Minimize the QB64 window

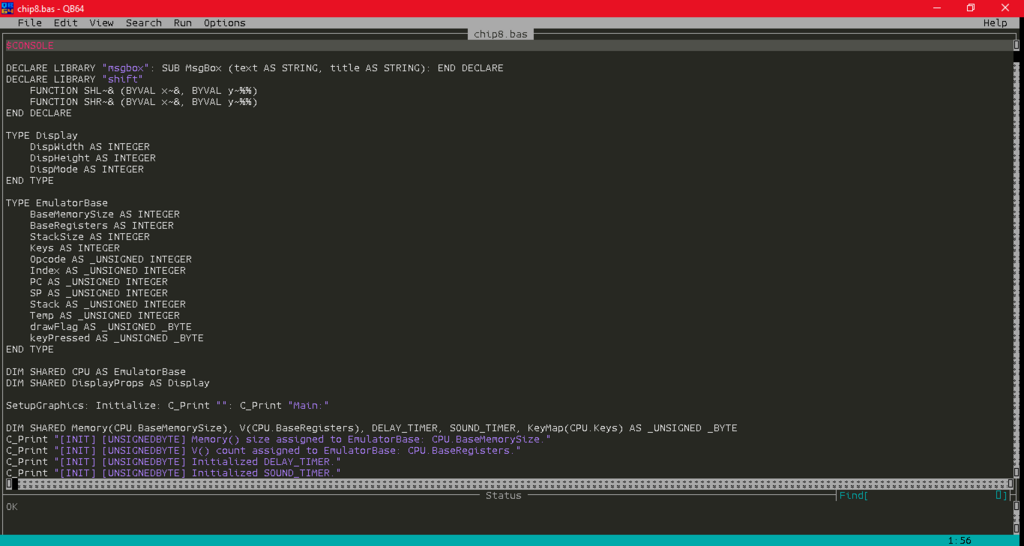[937, 8]
